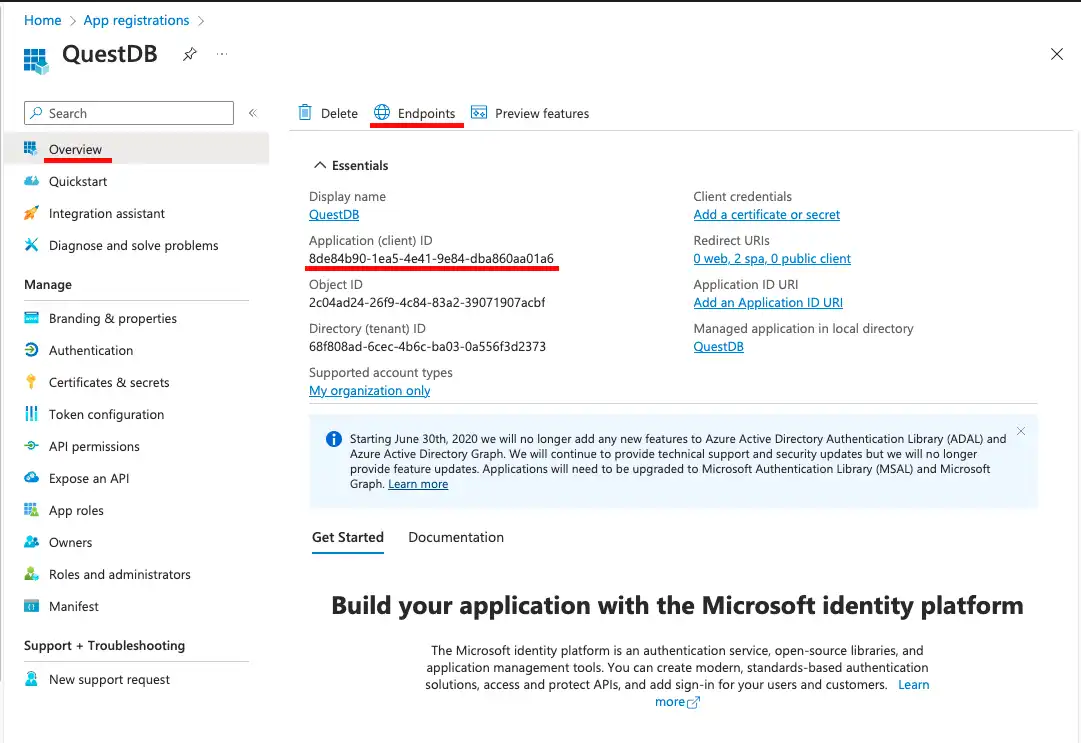Click the Delete trash icon
This screenshot has height=743, width=1081.
tap(305, 113)
